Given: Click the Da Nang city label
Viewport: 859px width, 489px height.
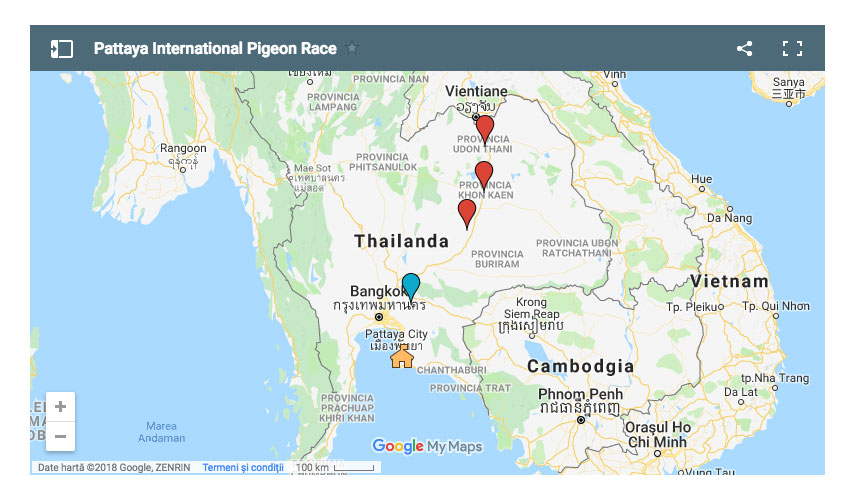Looking at the screenshot, I should 729,218.
